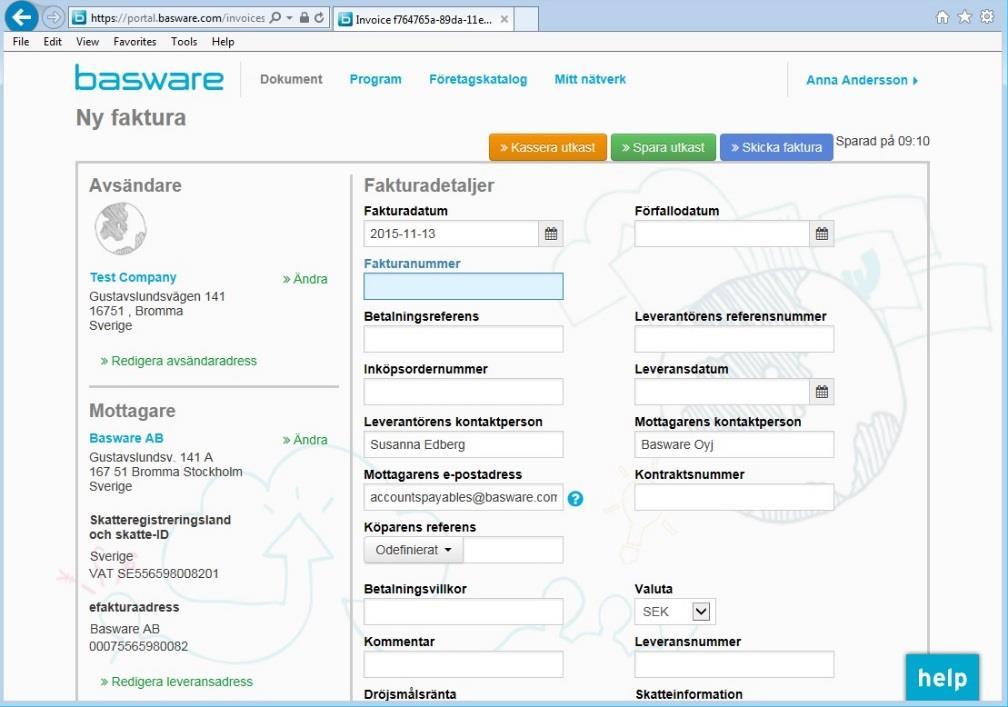The height and width of the screenshot is (707, 1008).
Task: Click the Betalningsreferens input field
Action: coord(464,339)
